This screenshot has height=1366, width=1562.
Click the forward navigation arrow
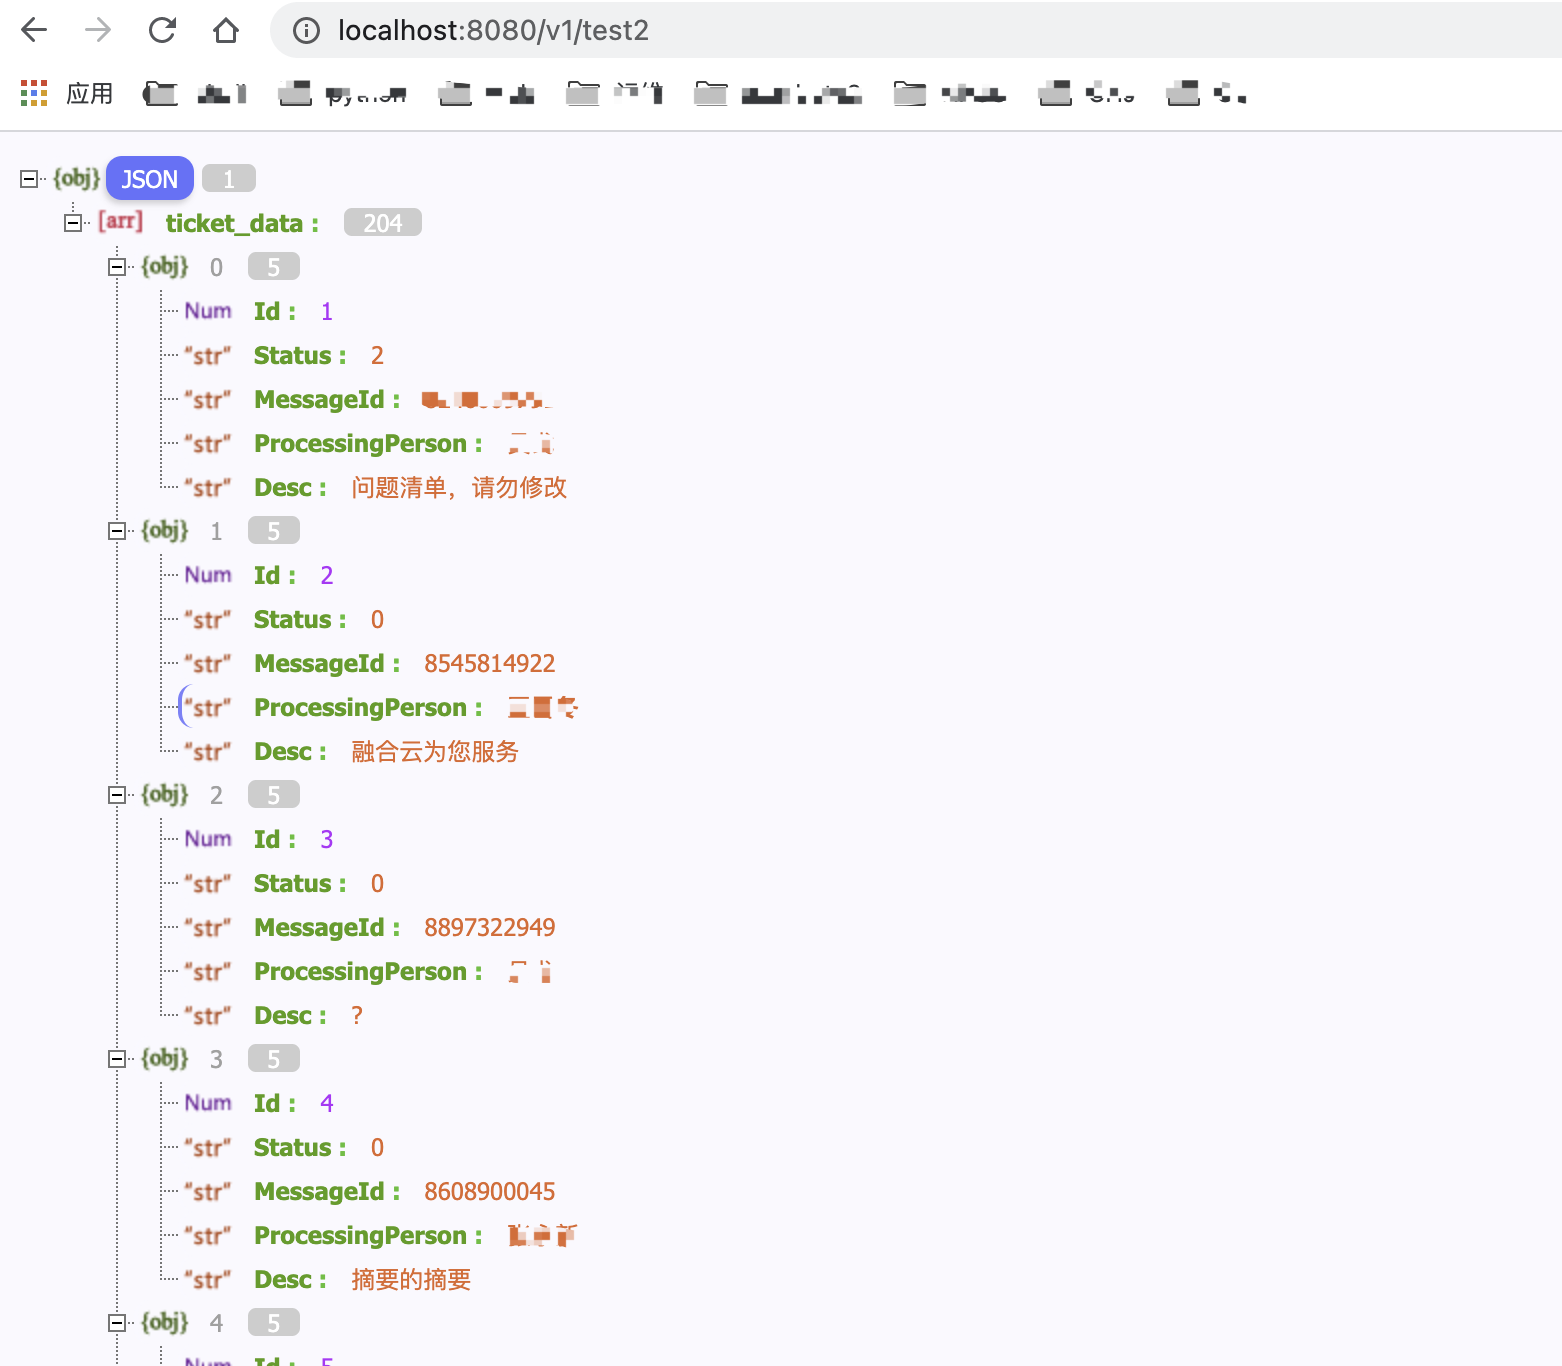tap(97, 30)
